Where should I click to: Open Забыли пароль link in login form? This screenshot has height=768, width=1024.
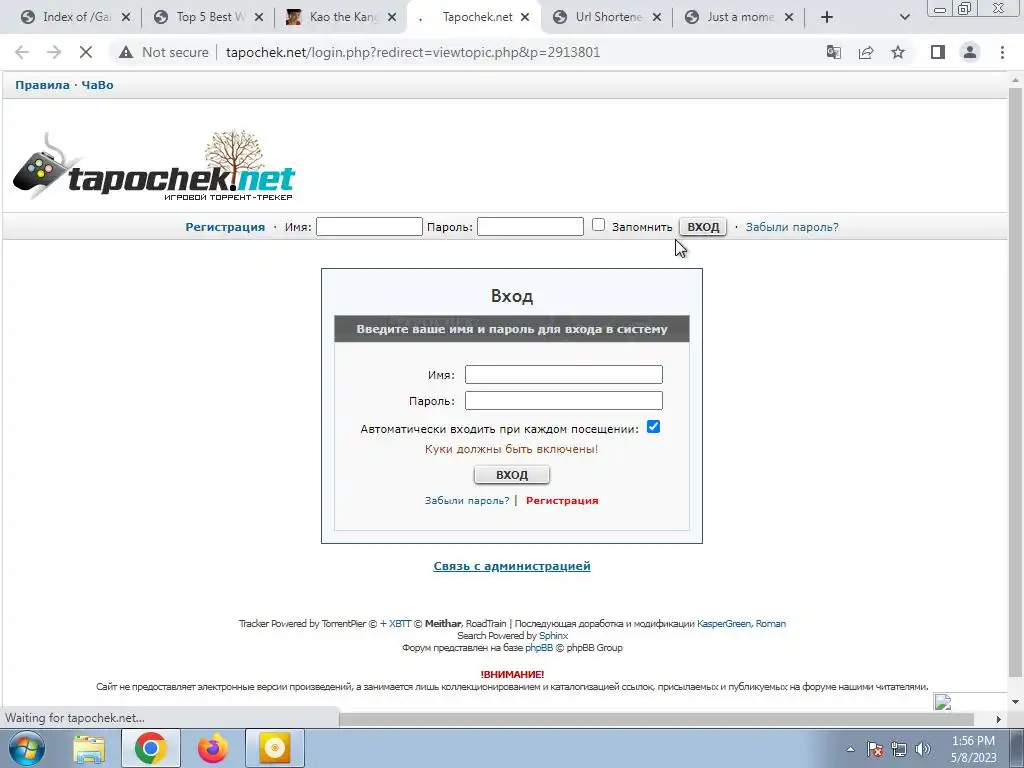pyautogui.click(x=467, y=500)
